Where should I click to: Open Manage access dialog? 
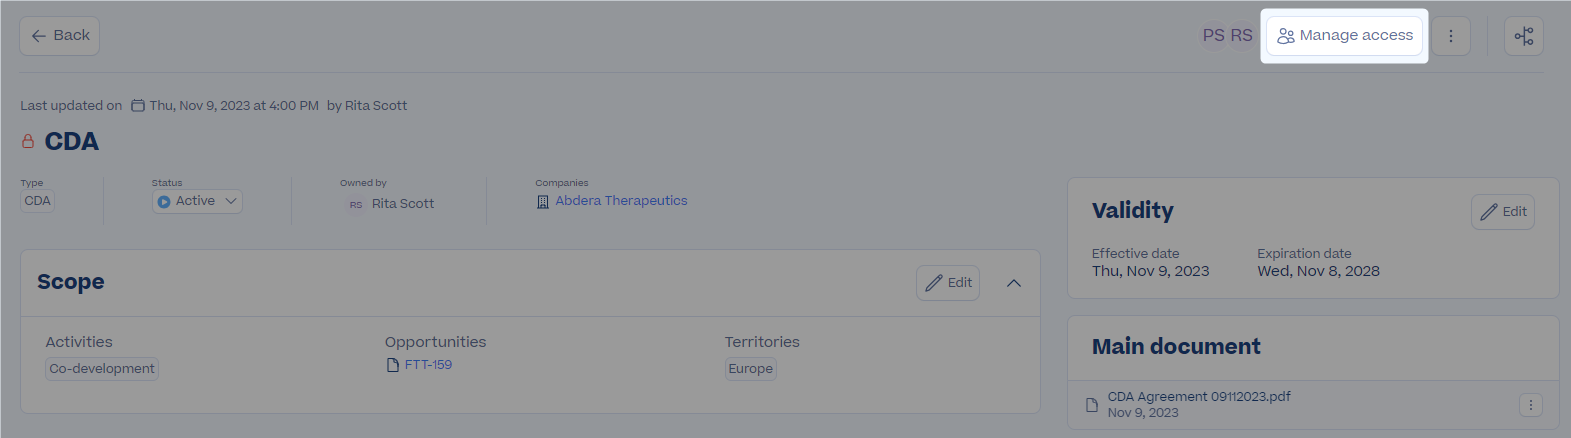pos(1344,36)
